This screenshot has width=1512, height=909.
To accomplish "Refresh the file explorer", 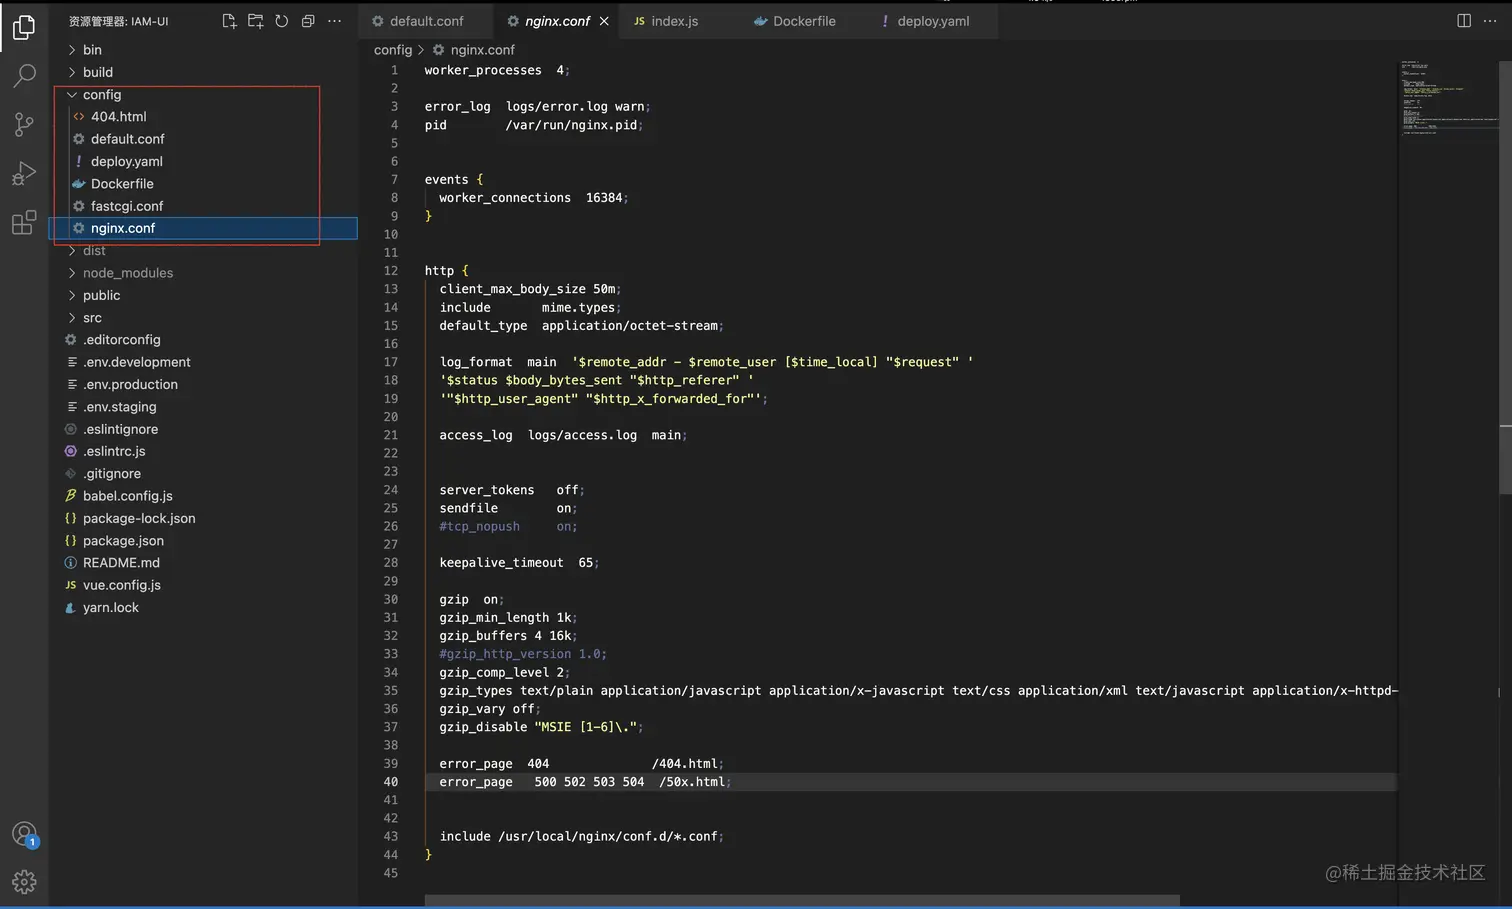I will (281, 21).
